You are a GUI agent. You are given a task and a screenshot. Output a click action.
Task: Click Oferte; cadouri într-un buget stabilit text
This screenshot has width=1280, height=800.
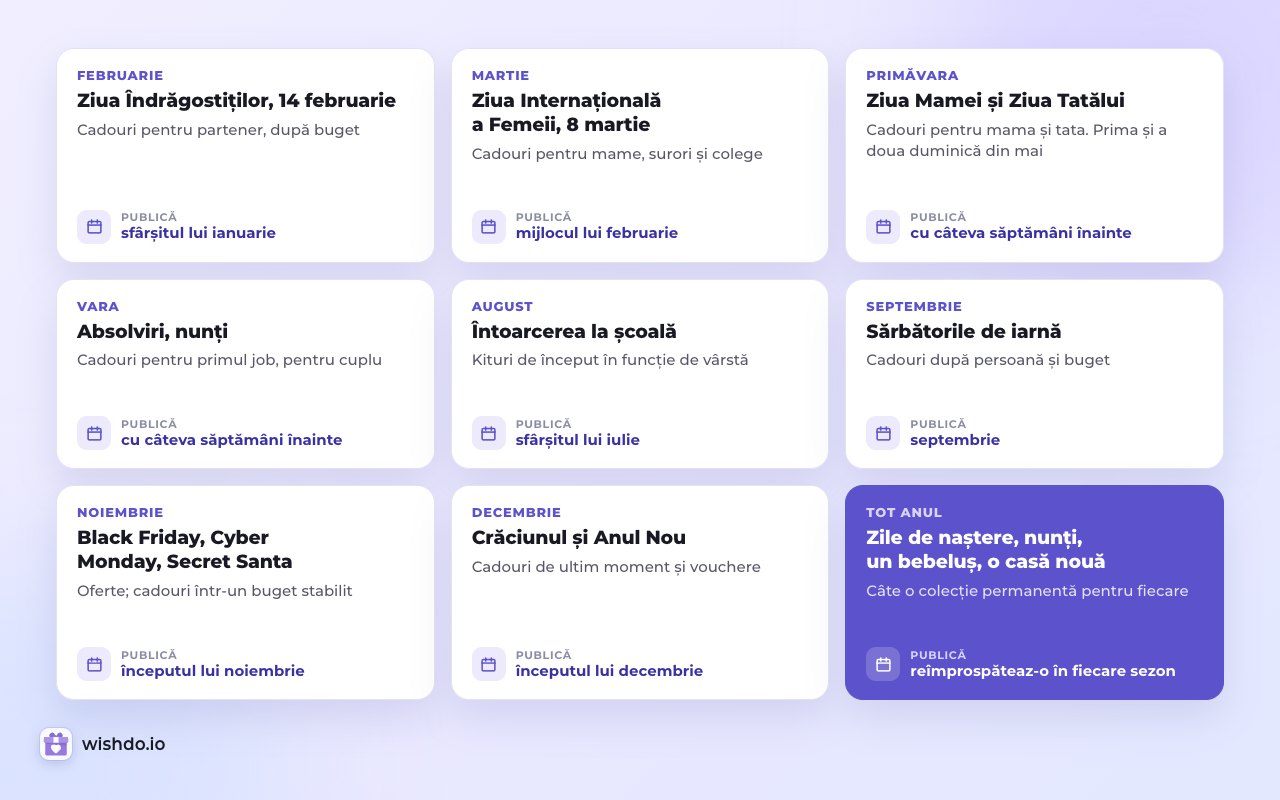pyautogui.click(x=215, y=591)
